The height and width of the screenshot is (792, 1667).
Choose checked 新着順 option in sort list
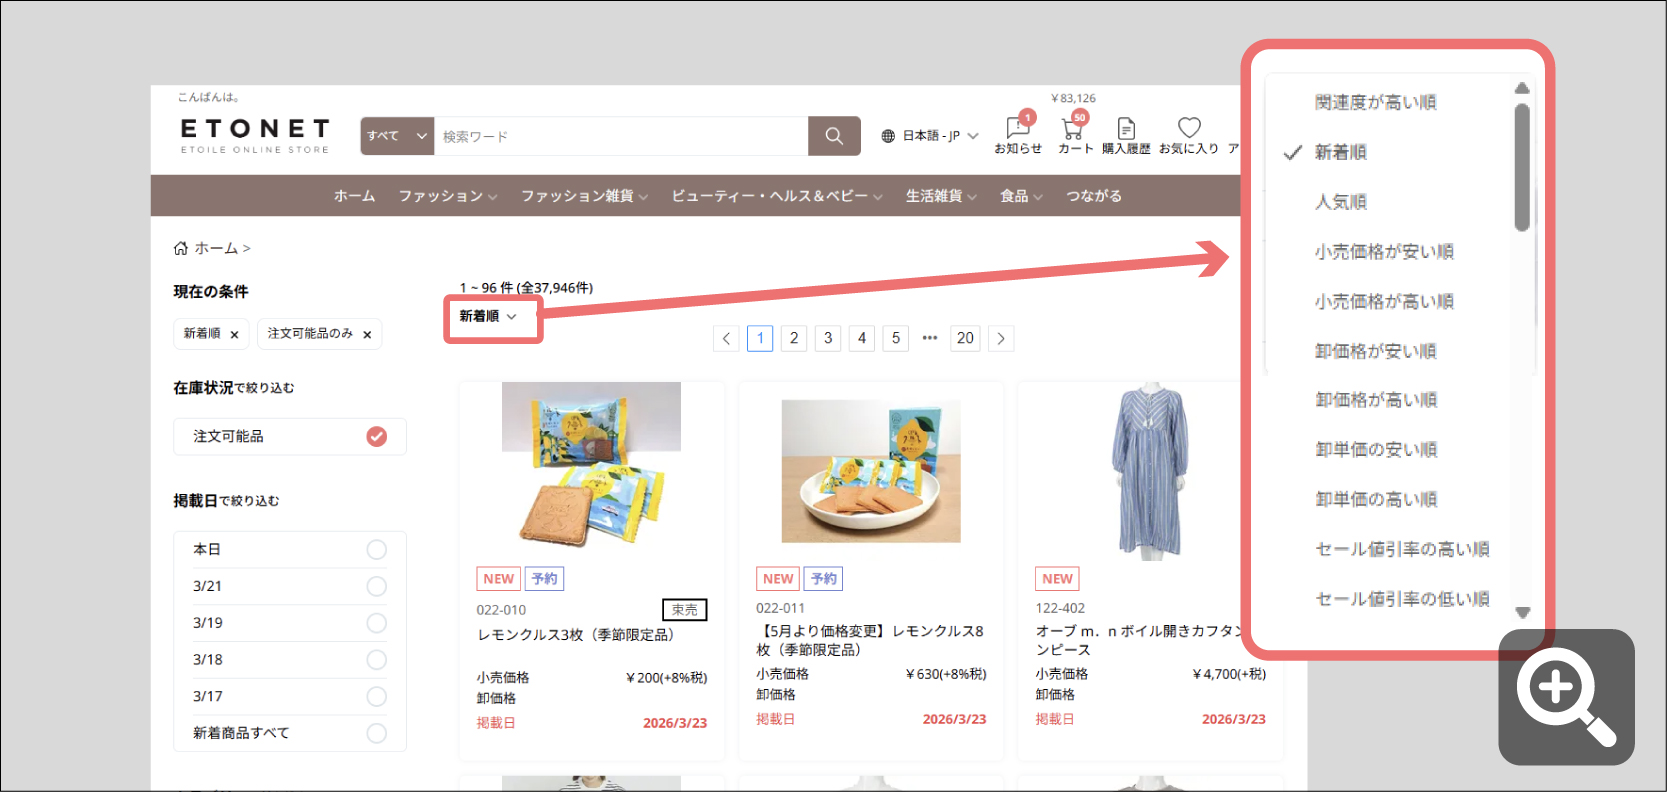coord(1340,152)
